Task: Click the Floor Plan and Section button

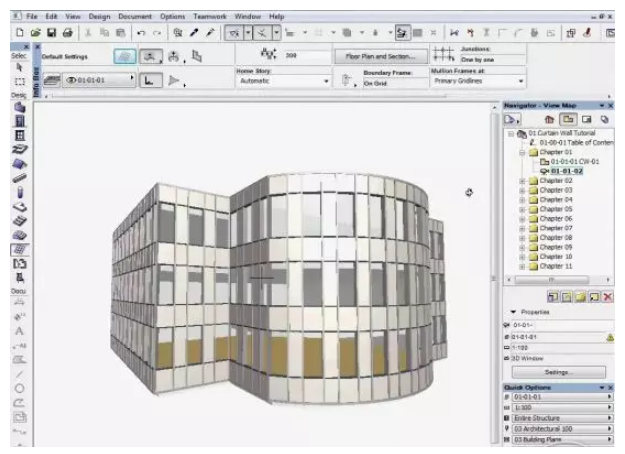Action: pyautogui.click(x=380, y=57)
